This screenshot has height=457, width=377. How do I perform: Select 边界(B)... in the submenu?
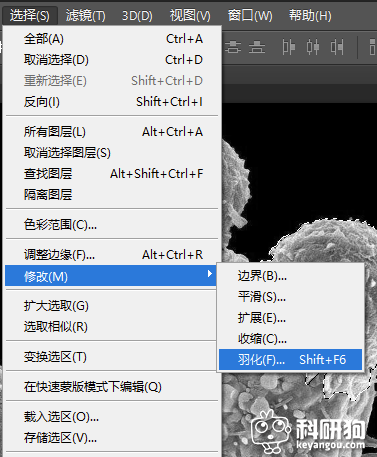click(290, 276)
